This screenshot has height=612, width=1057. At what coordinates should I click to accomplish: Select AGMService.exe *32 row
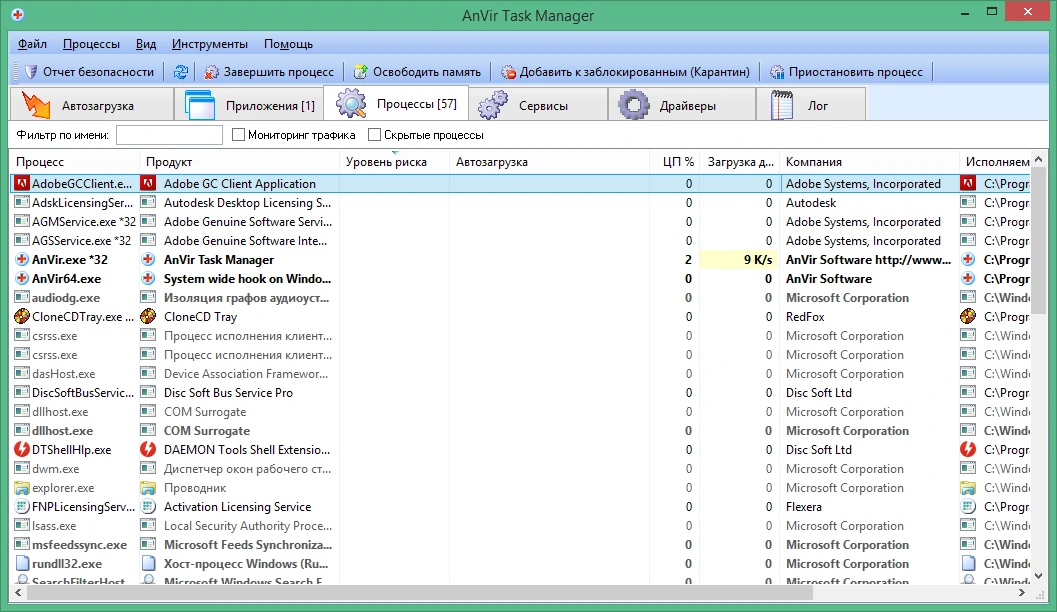pos(520,221)
